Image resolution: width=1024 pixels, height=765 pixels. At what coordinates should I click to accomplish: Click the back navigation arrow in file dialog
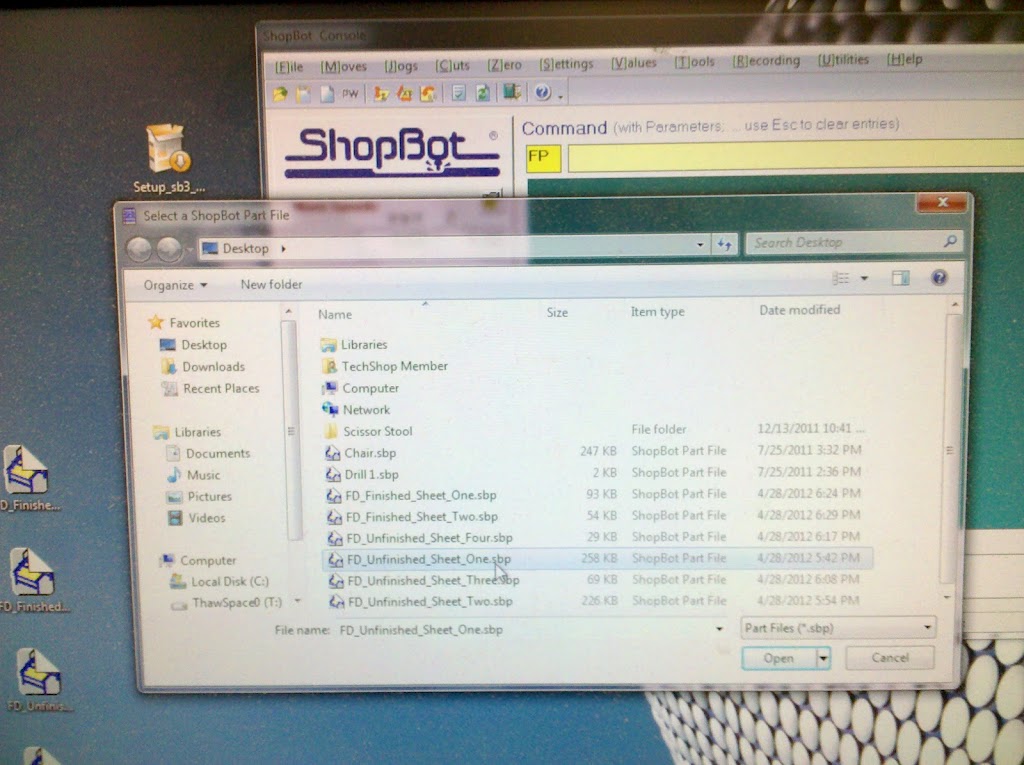tap(139, 250)
